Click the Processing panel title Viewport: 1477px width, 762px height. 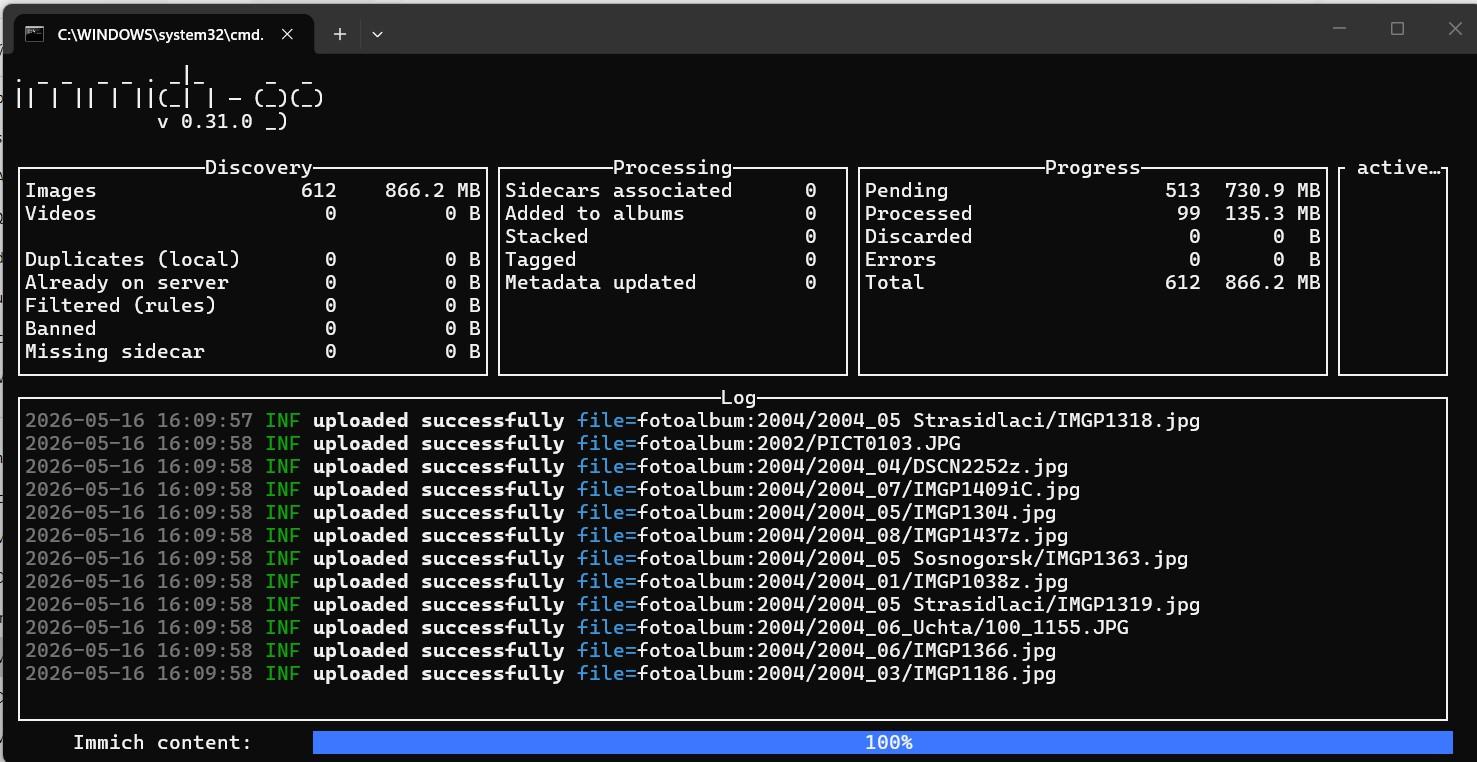(x=673, y=167)
